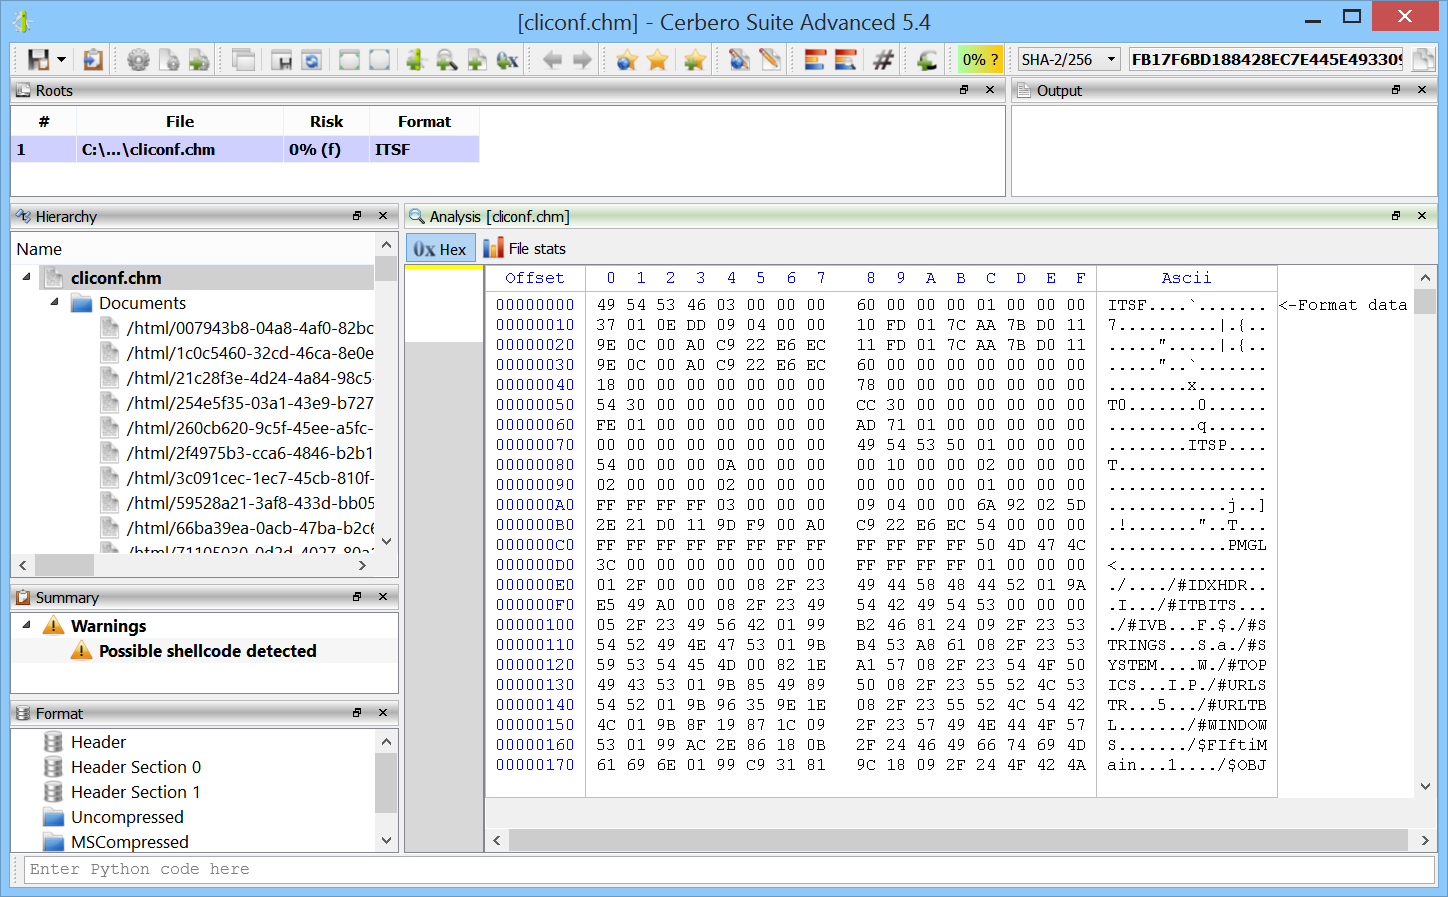Screen dimensions: 1448x897
Task: Click the back arrow navigation icon
Action: coord(552,60)
